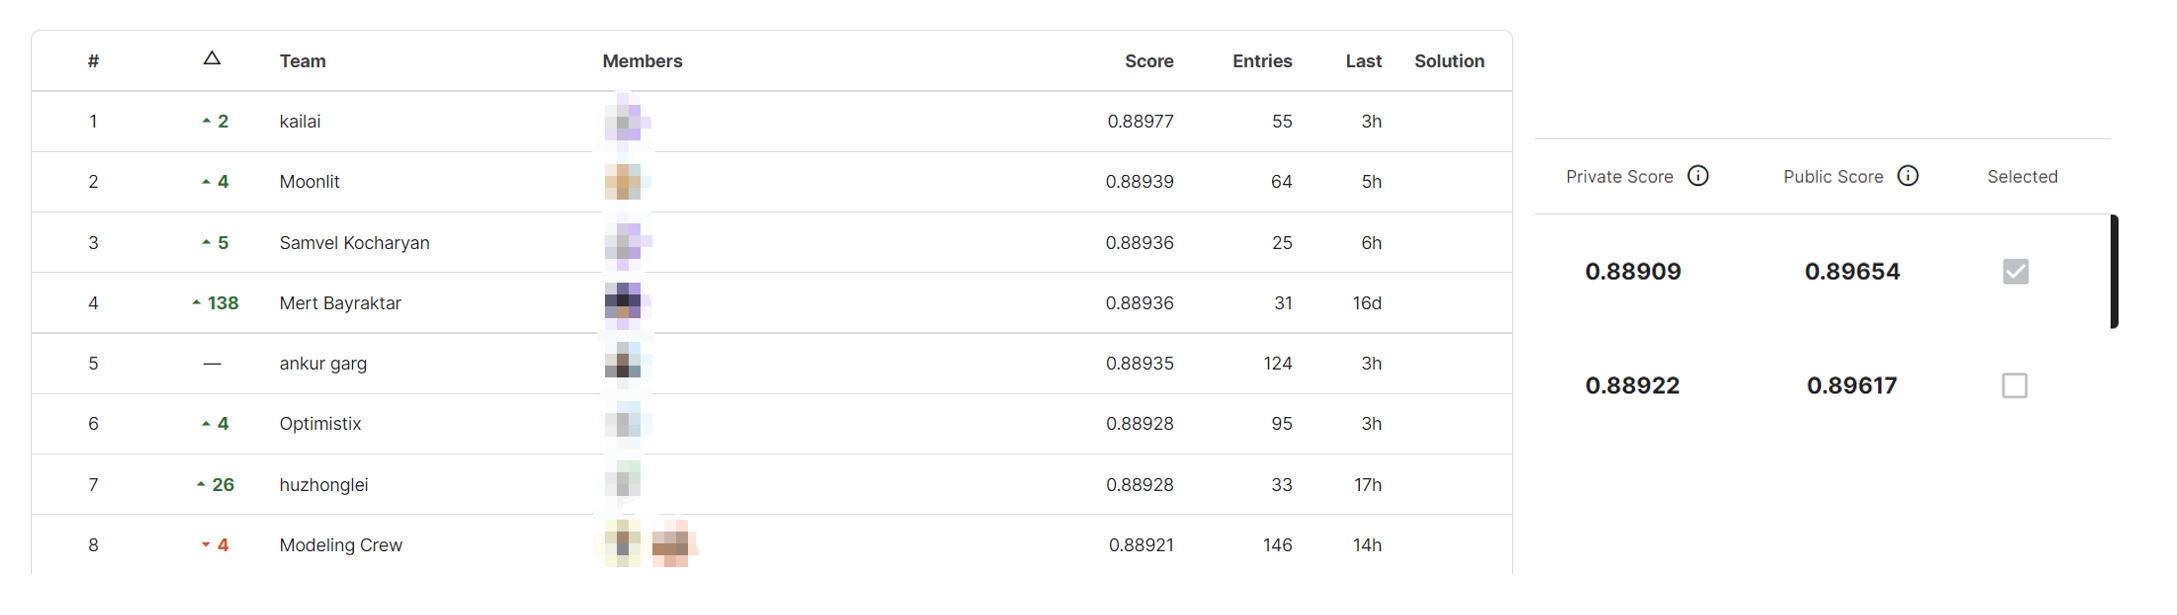Click the Members column header
The width and height of the screenshot is (2177, 615).
(642, 61)
